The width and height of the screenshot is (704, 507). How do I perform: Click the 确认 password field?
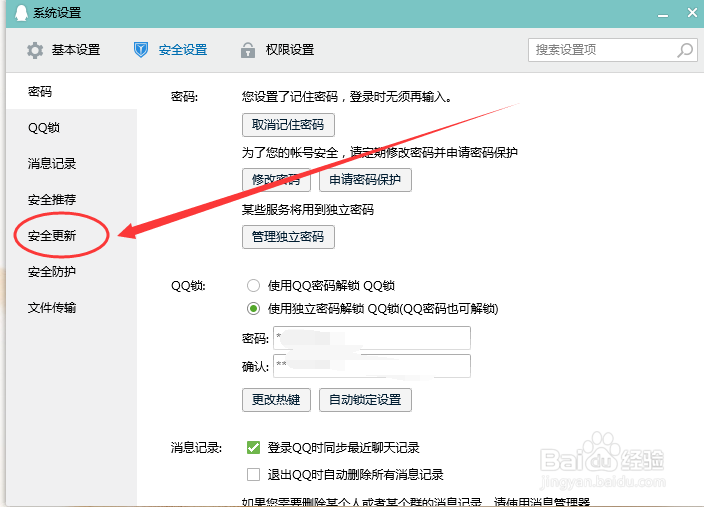[372, 366]
